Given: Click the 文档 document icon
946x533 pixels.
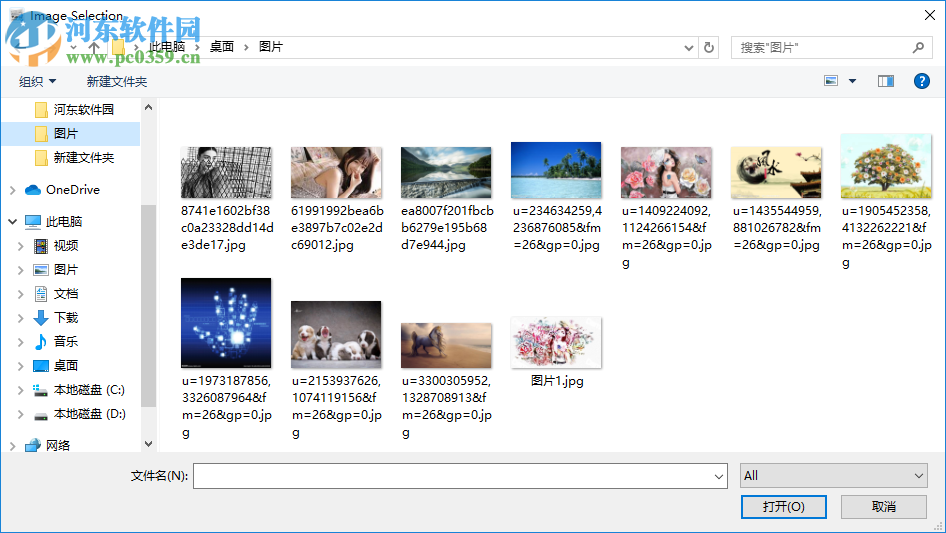Looking at the screenshot, I should (x=40, y=294).
